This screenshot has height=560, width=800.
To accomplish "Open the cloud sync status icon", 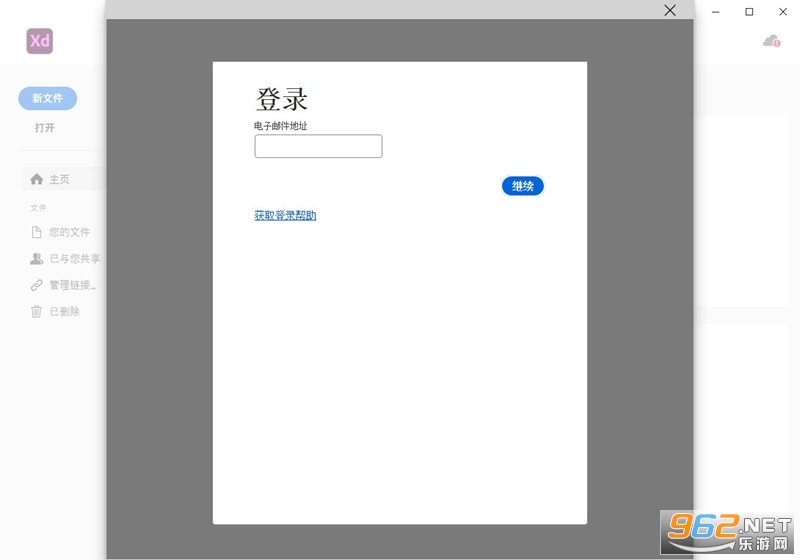I will pyautogui.click(x=771, y=41).
